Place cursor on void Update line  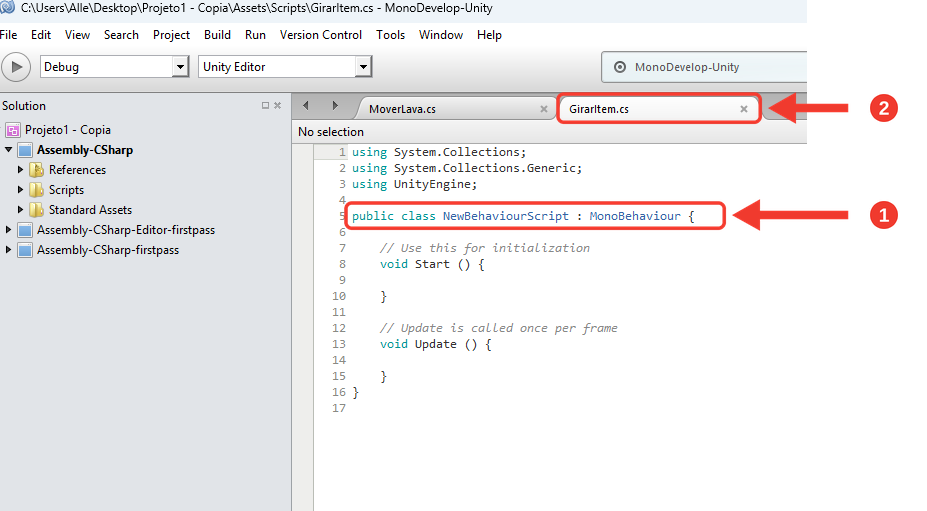(436, 344)
